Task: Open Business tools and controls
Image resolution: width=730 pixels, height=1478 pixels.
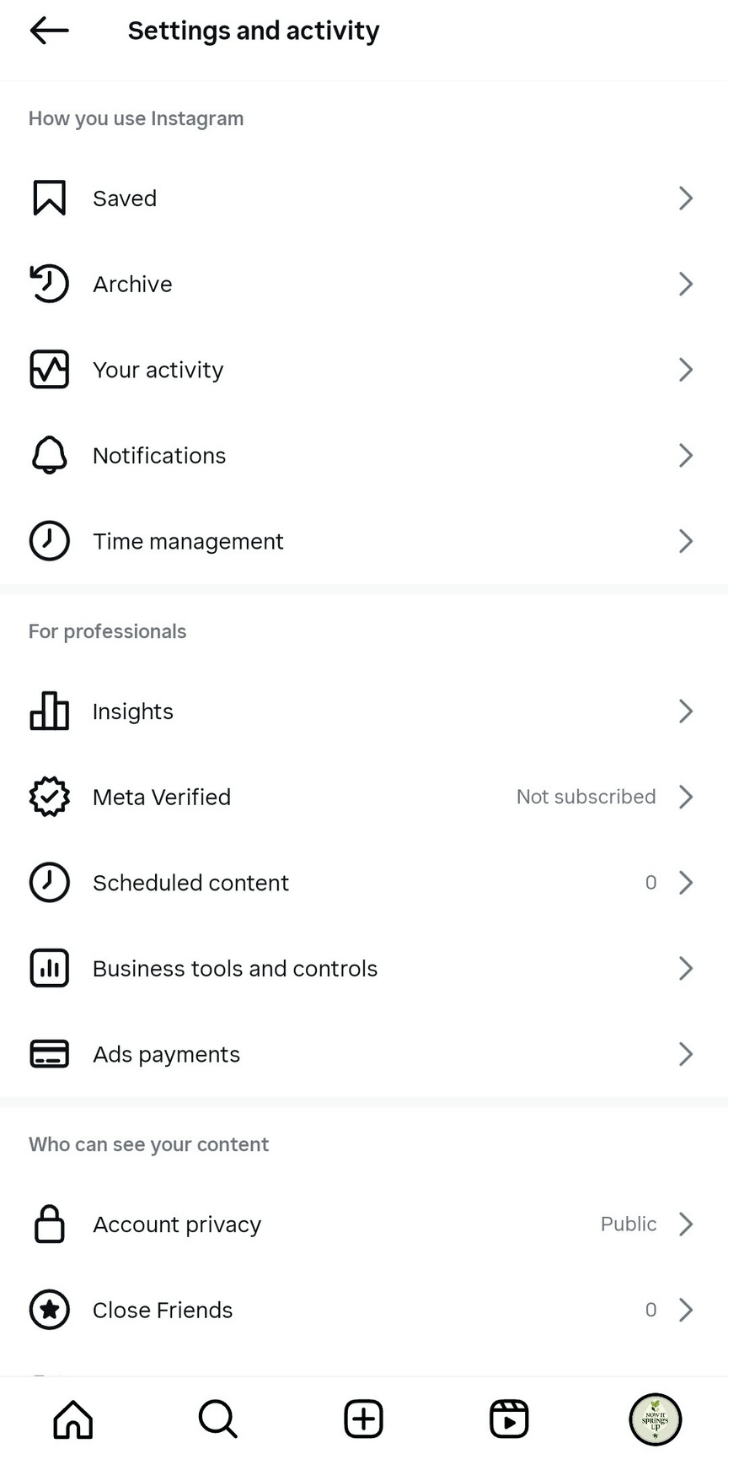Action: point(235,968)
